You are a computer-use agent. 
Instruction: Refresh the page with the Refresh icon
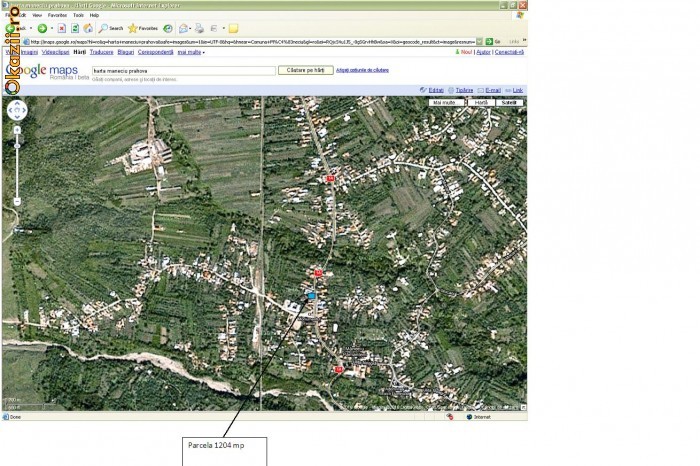point(75,29)
